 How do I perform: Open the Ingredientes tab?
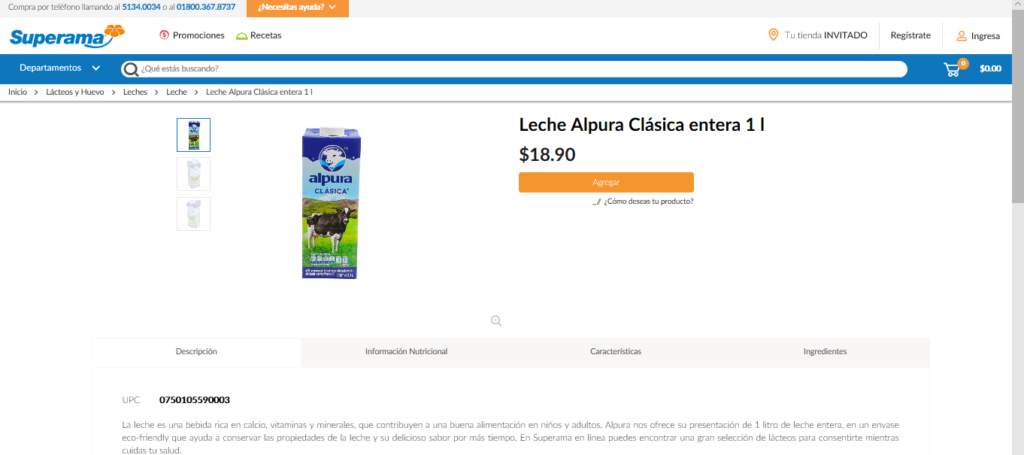pyautogui.click(x=825, y=352)
